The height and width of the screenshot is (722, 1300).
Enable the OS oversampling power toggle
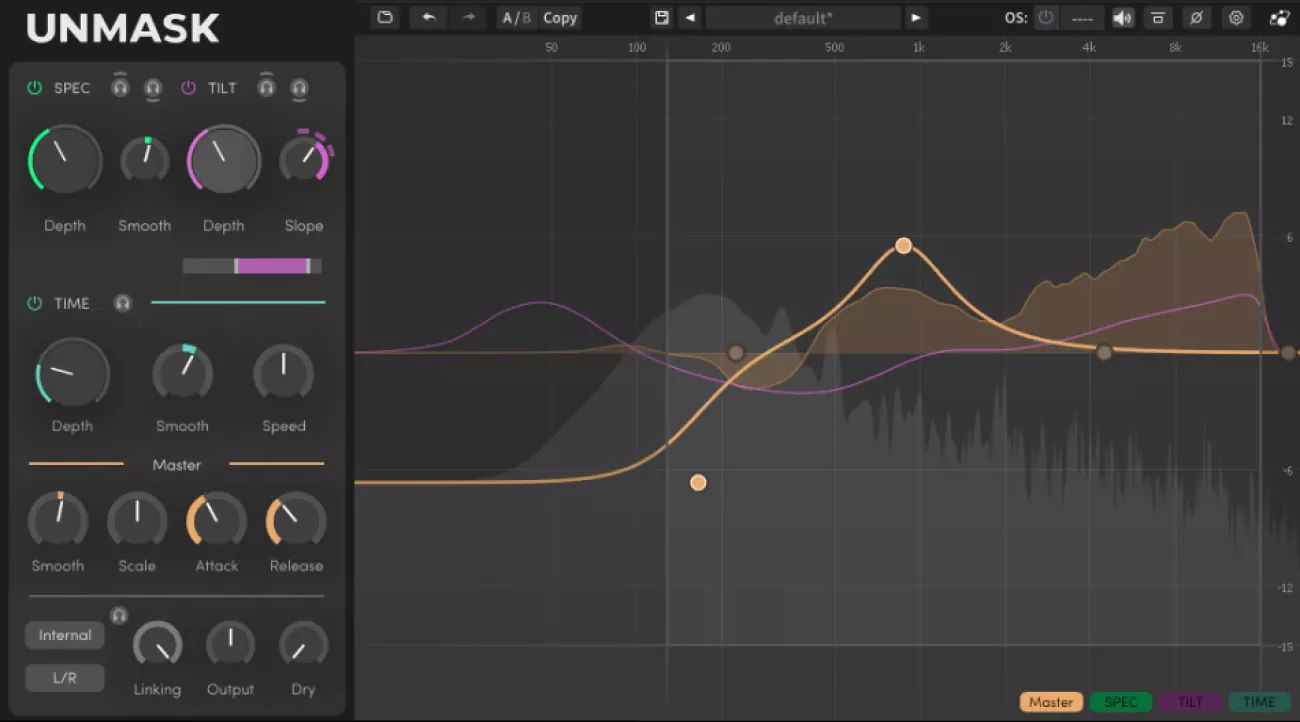(x=1045, y=17)
